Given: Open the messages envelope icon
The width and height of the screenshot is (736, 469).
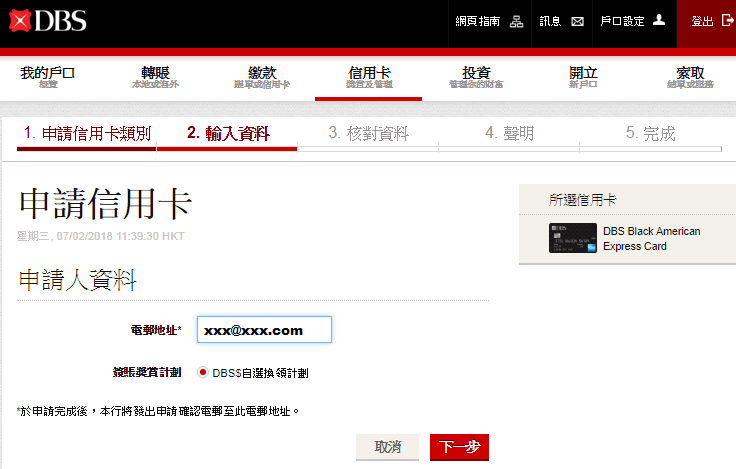Looking at the screenshot, I should 577,21.
